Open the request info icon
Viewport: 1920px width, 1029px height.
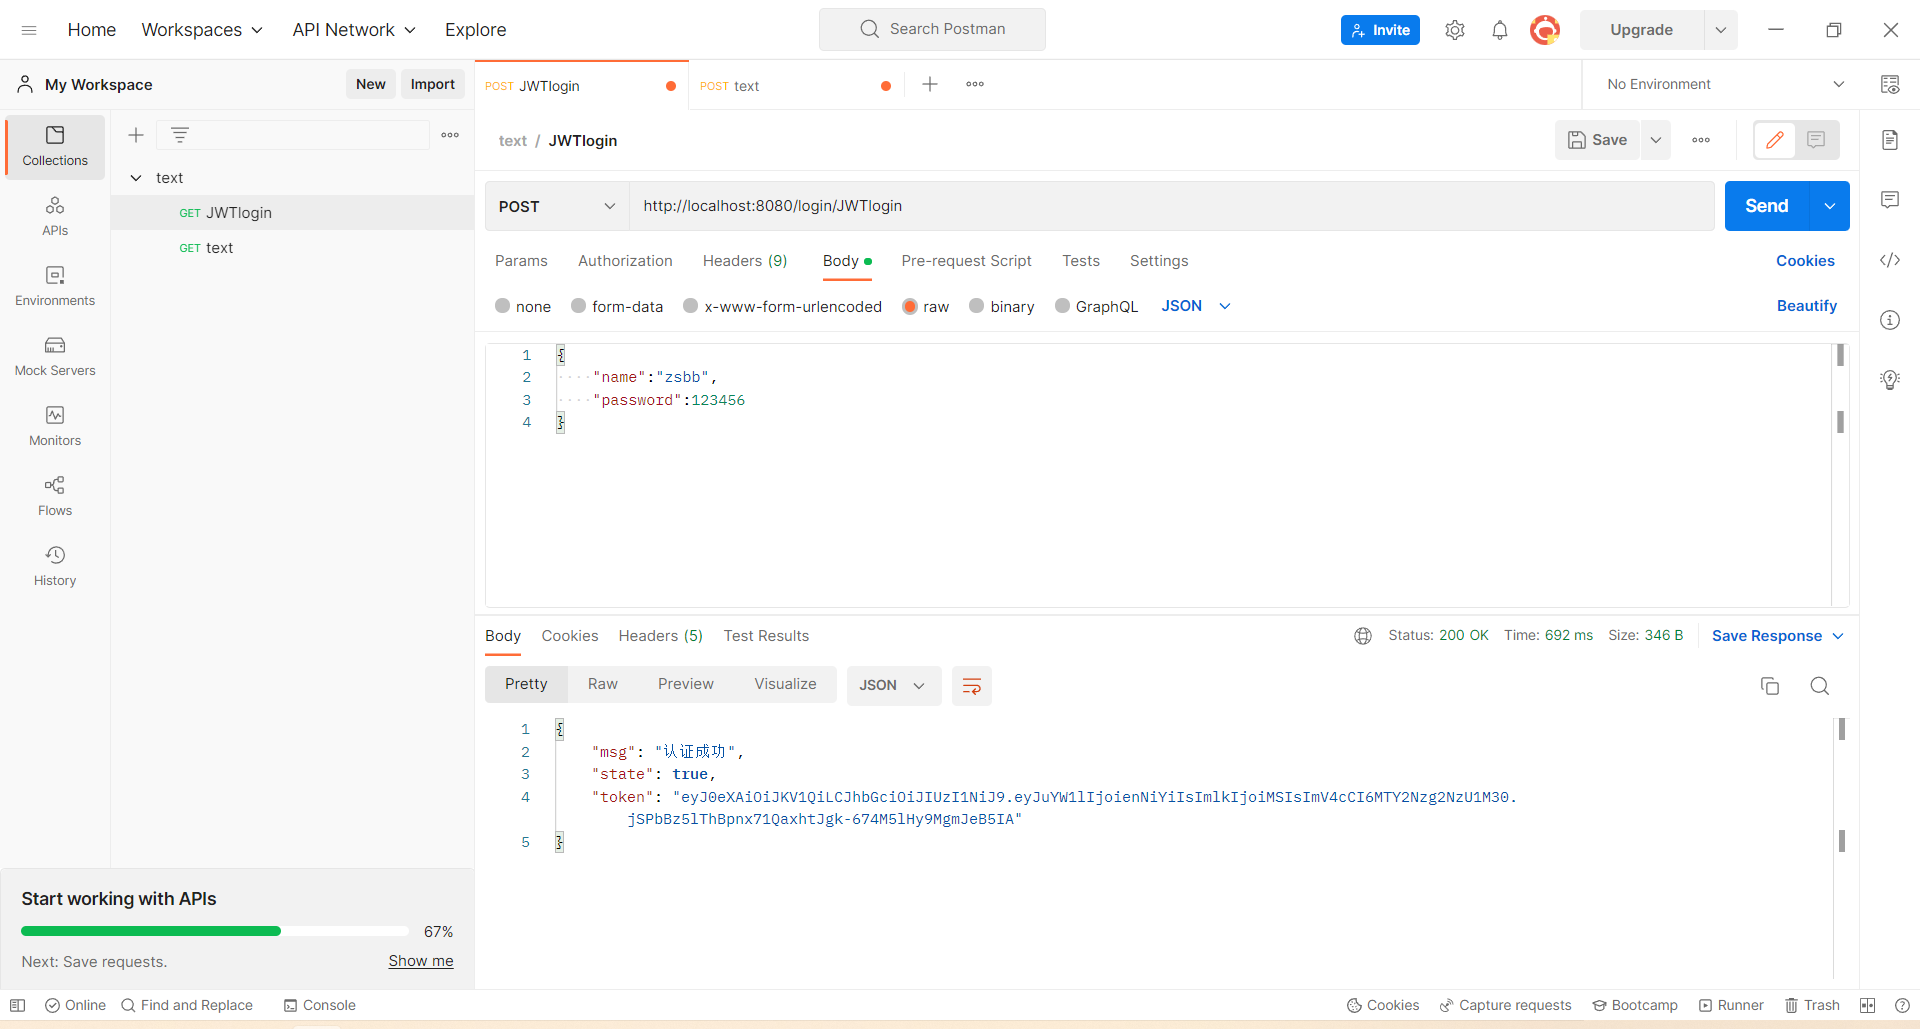tap(1890, 320)
